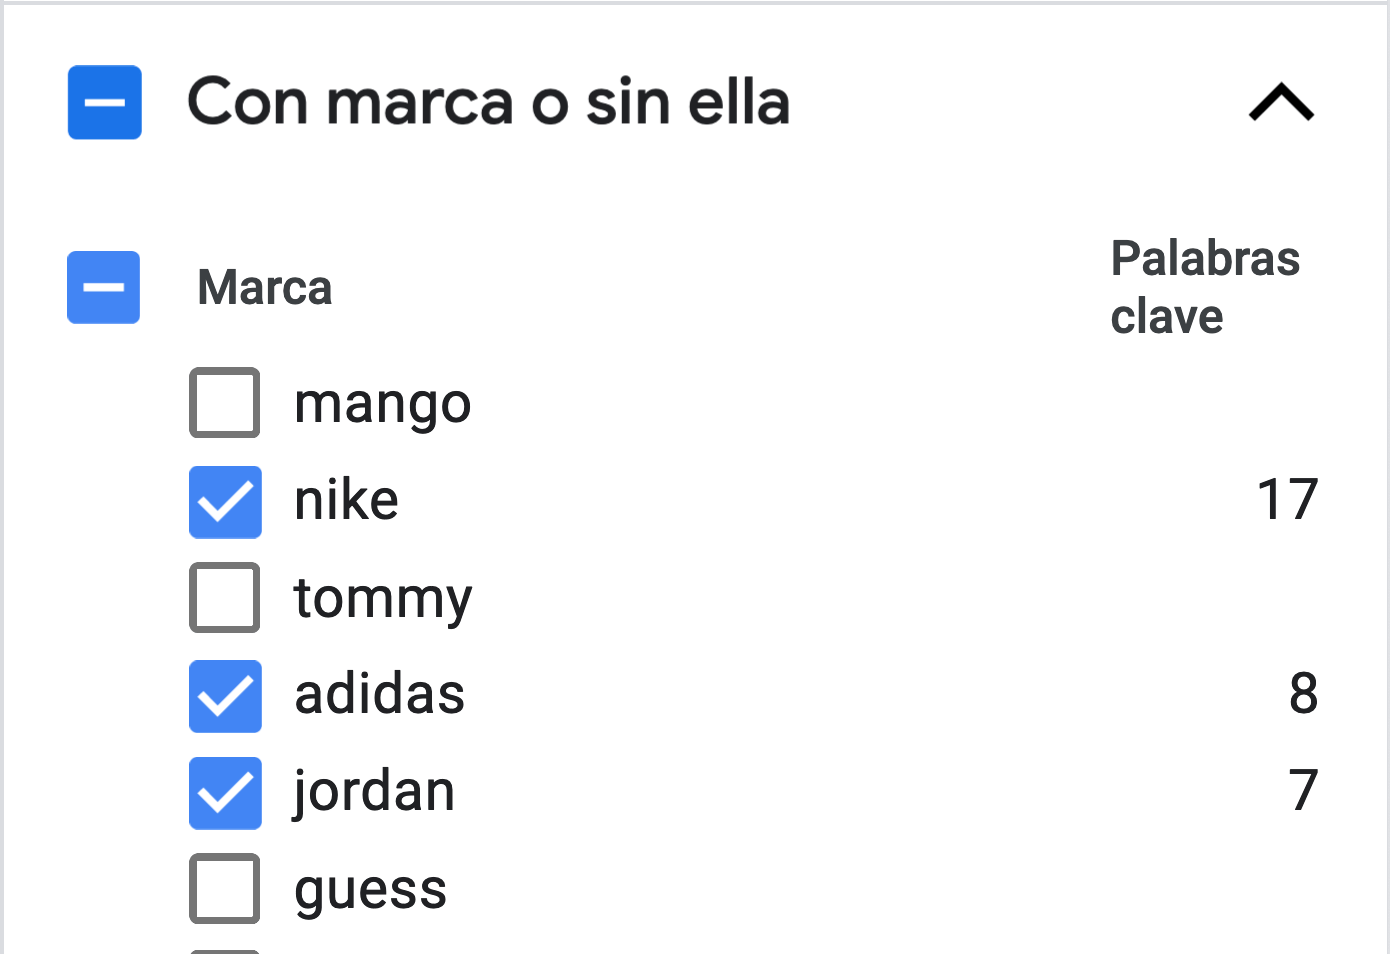
Task: Enable the mango brand filter
Action: 224,403
